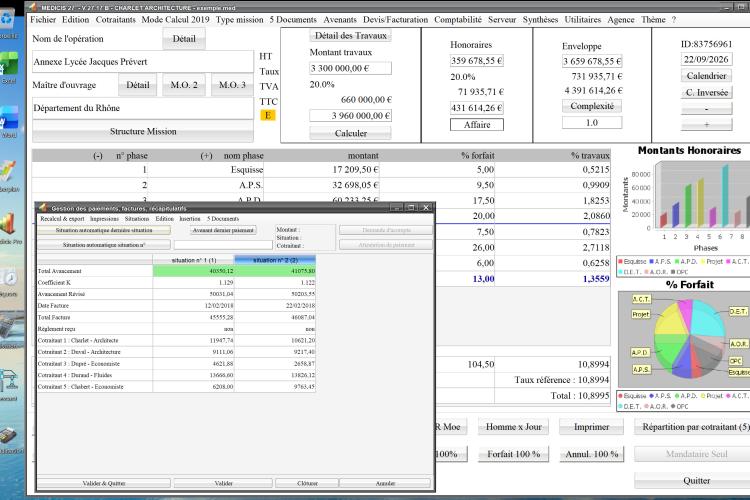Open the Avenants menu
750x500 pixels.
point(340,20)
